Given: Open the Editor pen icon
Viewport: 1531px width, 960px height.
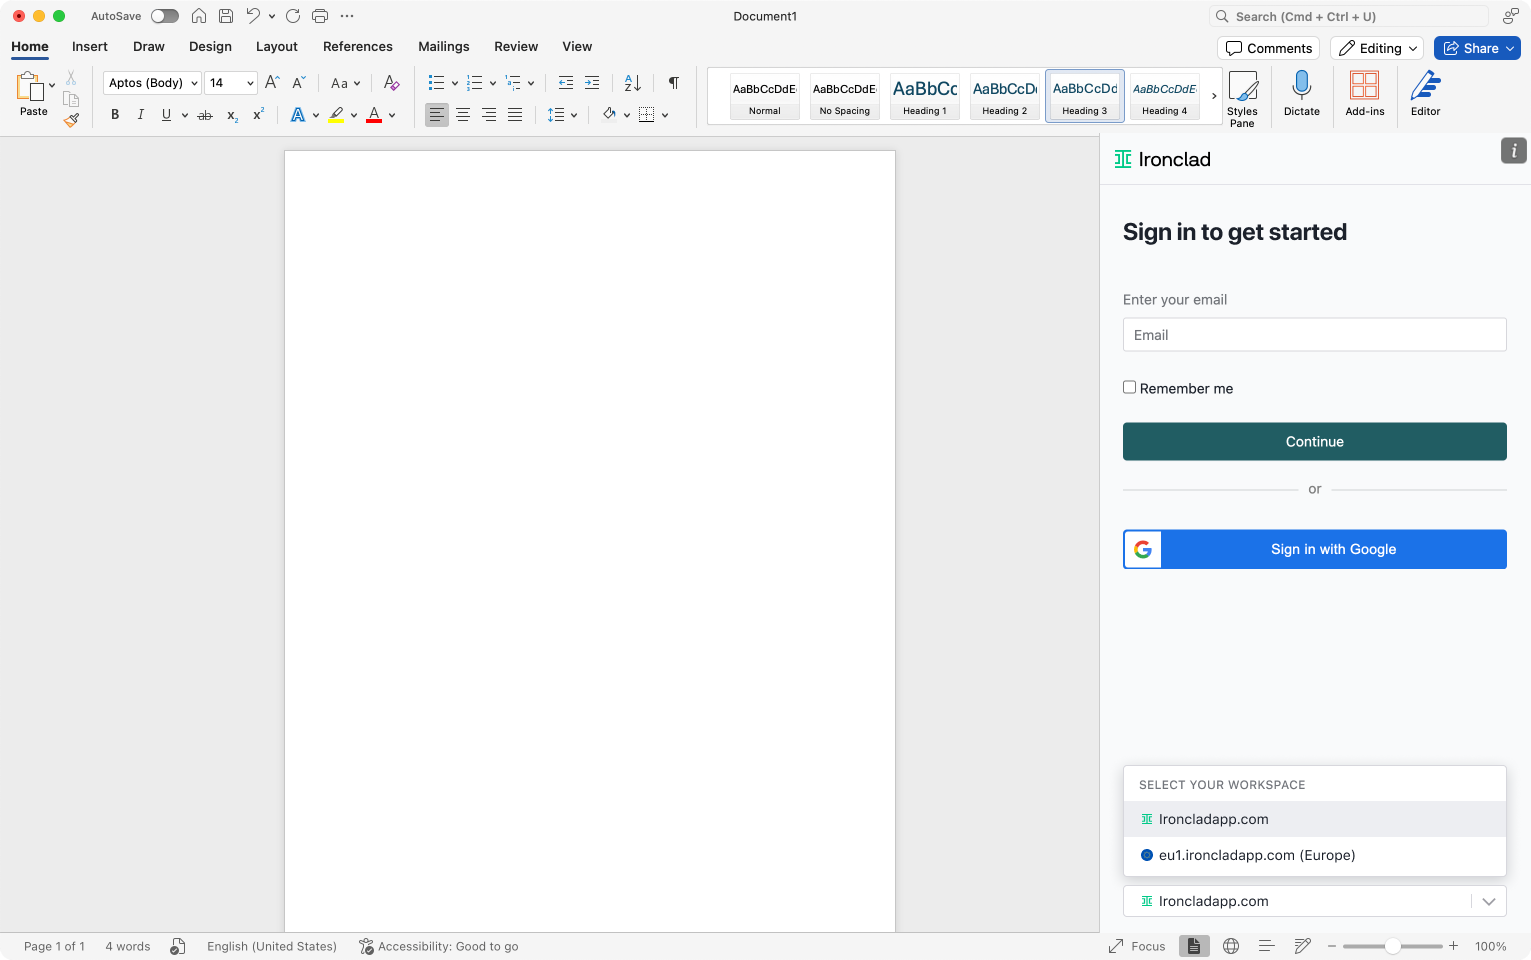Looking at the screenshot, I should pos(1426,93).
